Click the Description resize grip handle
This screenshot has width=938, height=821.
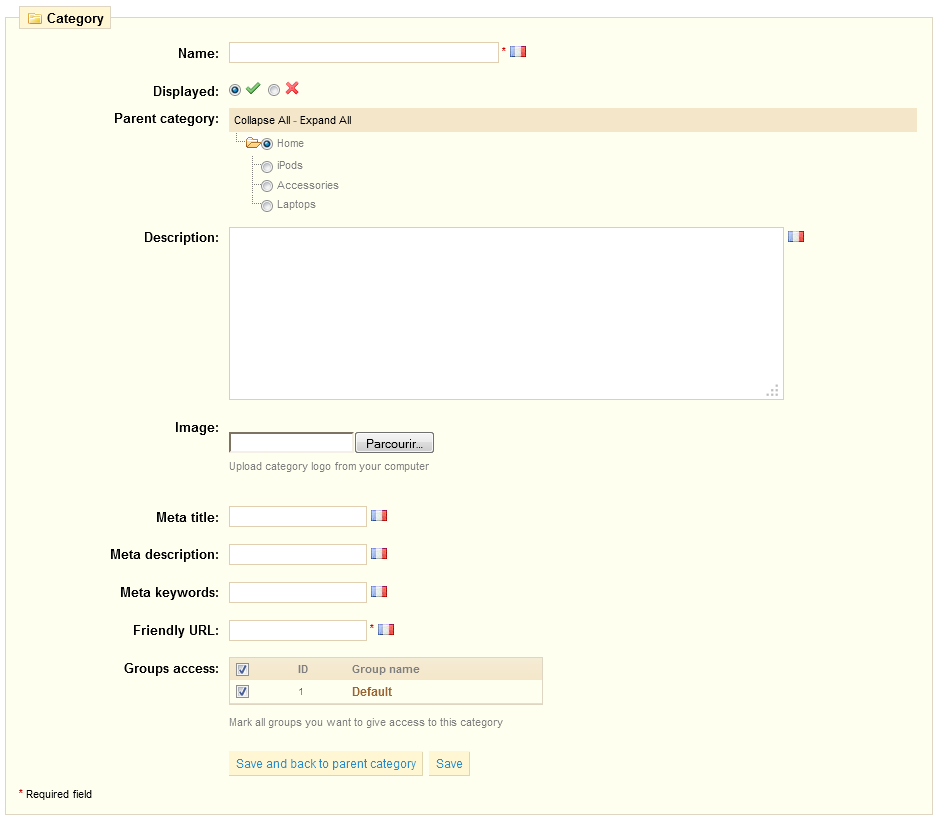pyautogui.click(x=773, y=391)
